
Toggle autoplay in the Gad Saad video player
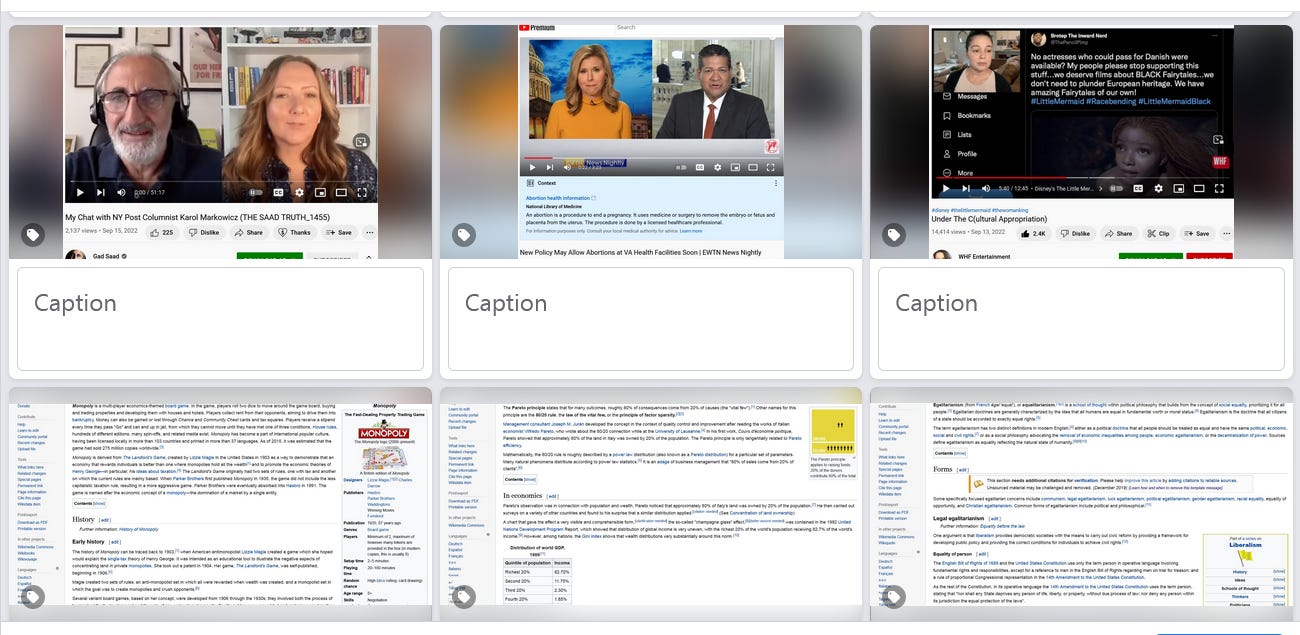pos(256,192)
